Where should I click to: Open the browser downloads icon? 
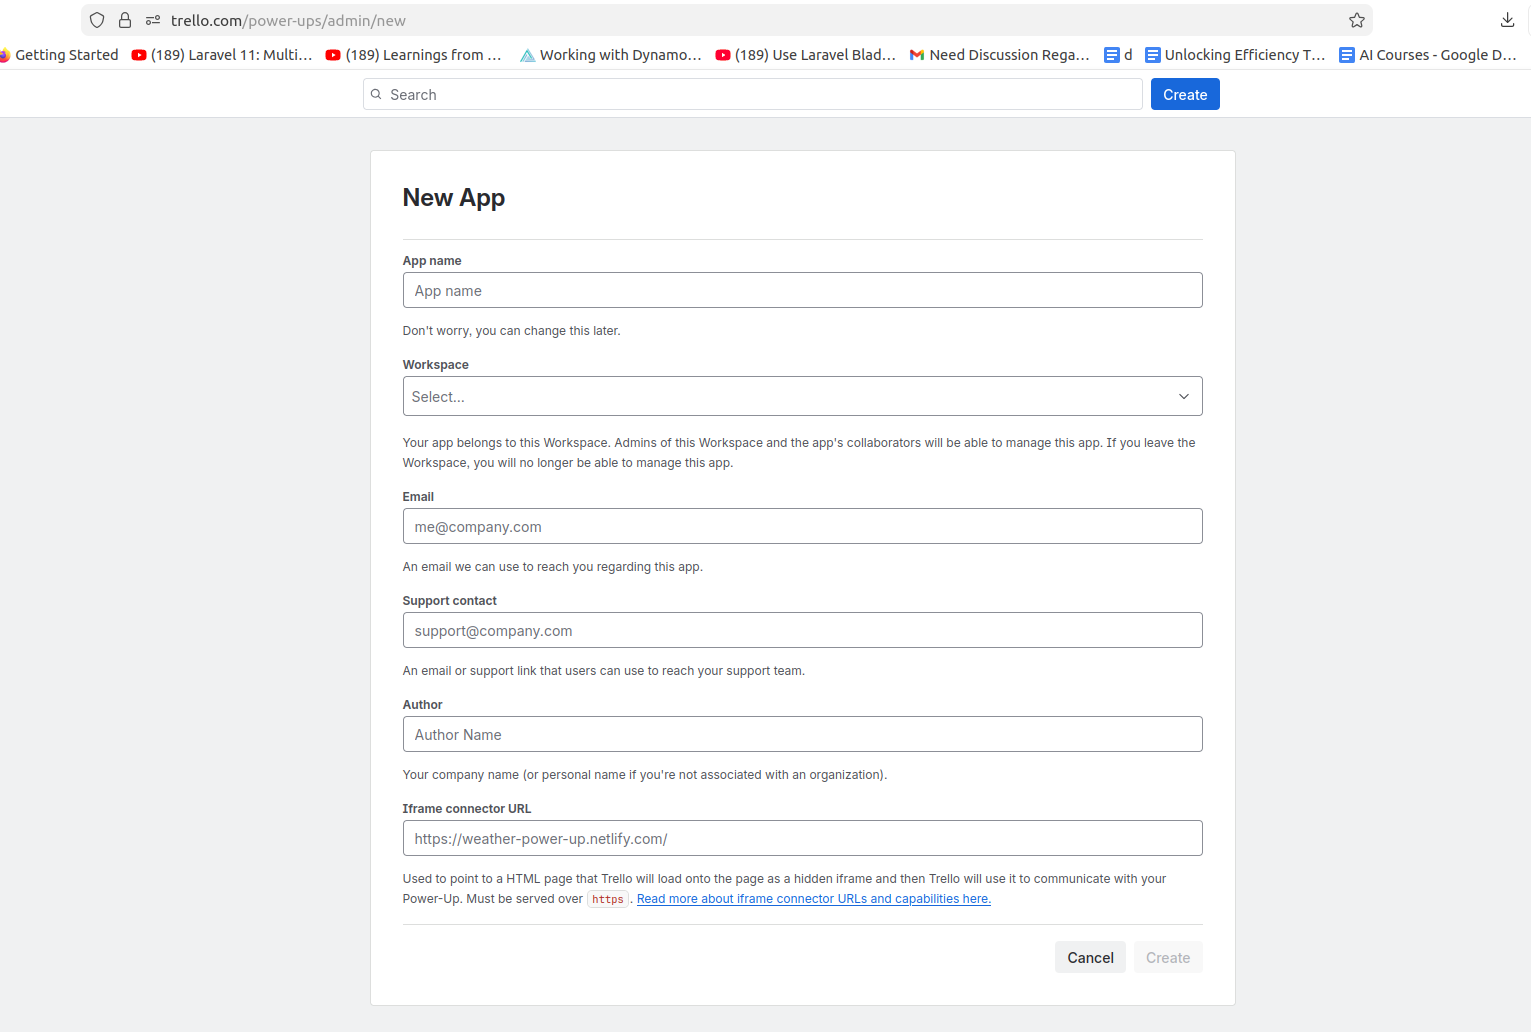(1507, 20)
